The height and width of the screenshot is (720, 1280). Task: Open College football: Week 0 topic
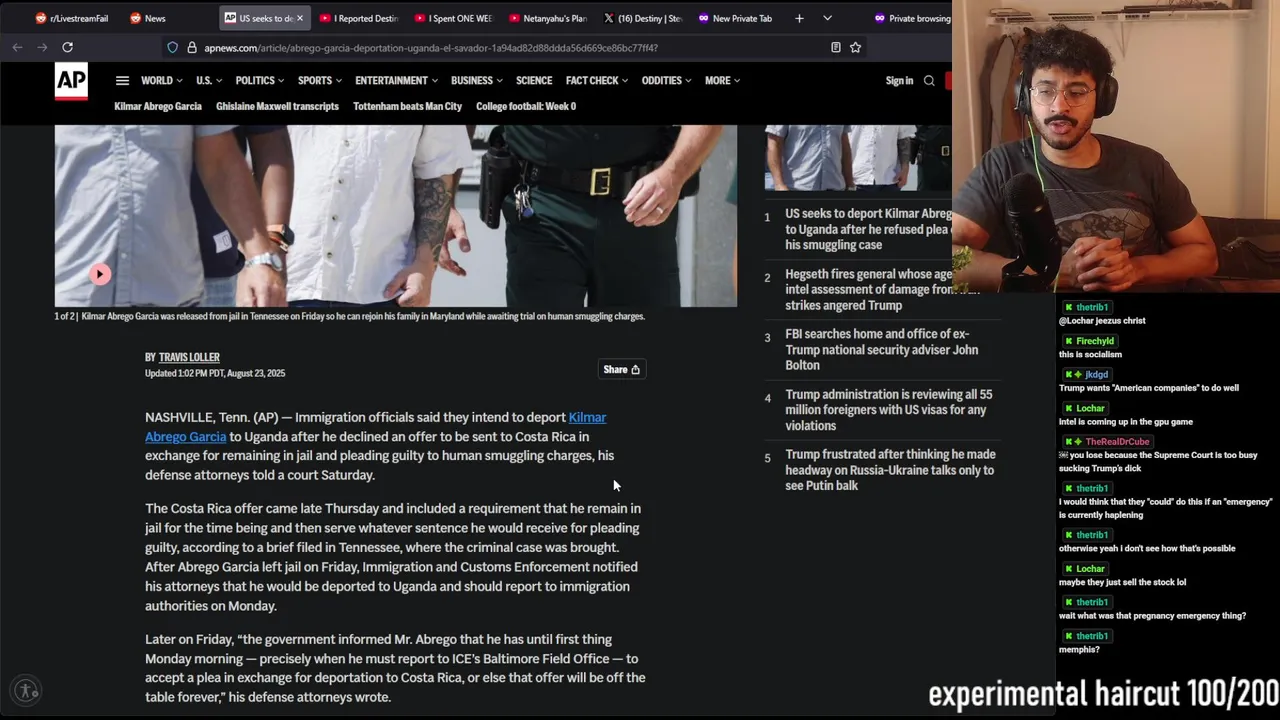click(526, 106)
